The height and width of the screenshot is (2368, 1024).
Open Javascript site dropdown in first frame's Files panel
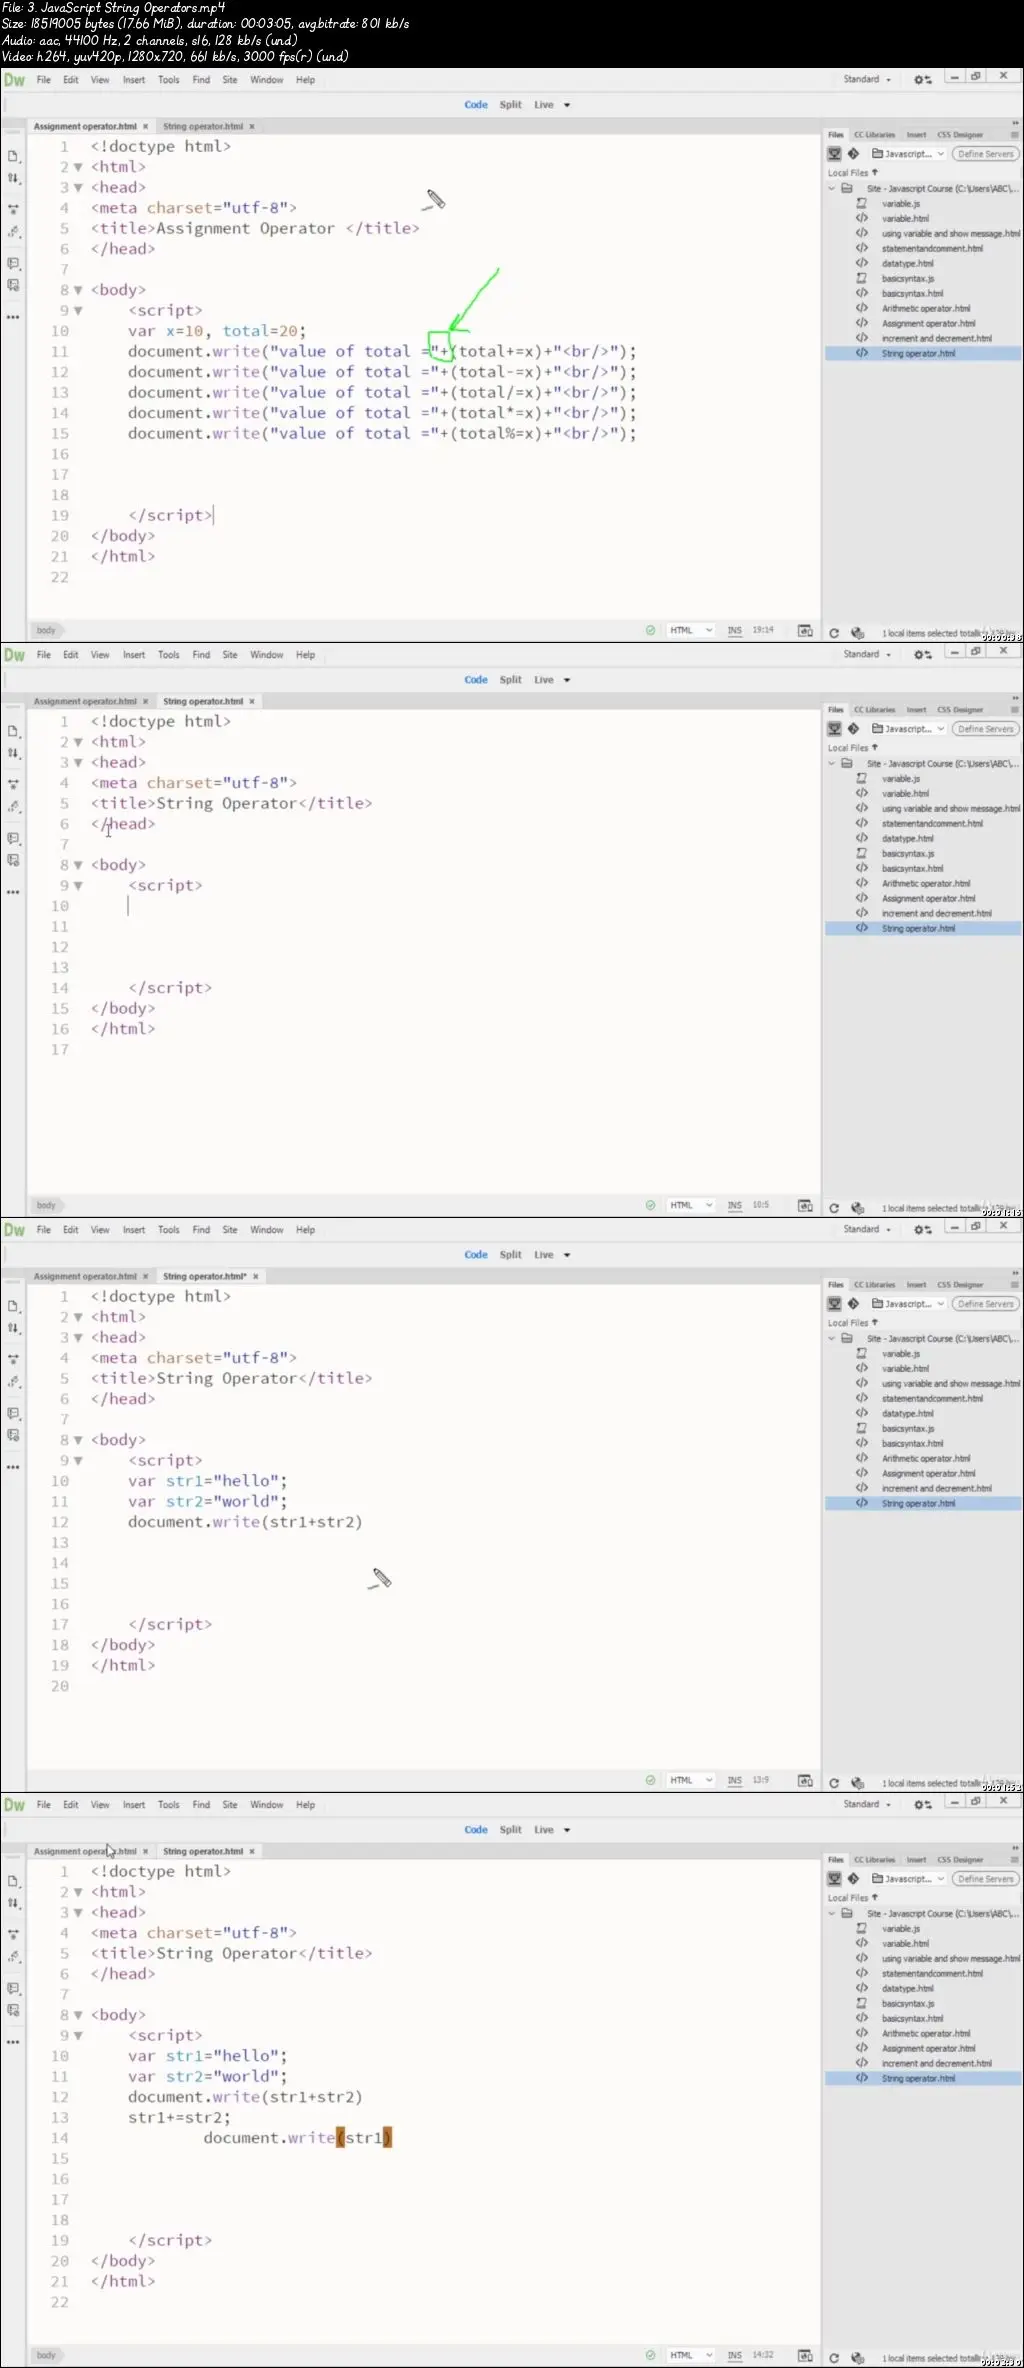pos(908,154)
